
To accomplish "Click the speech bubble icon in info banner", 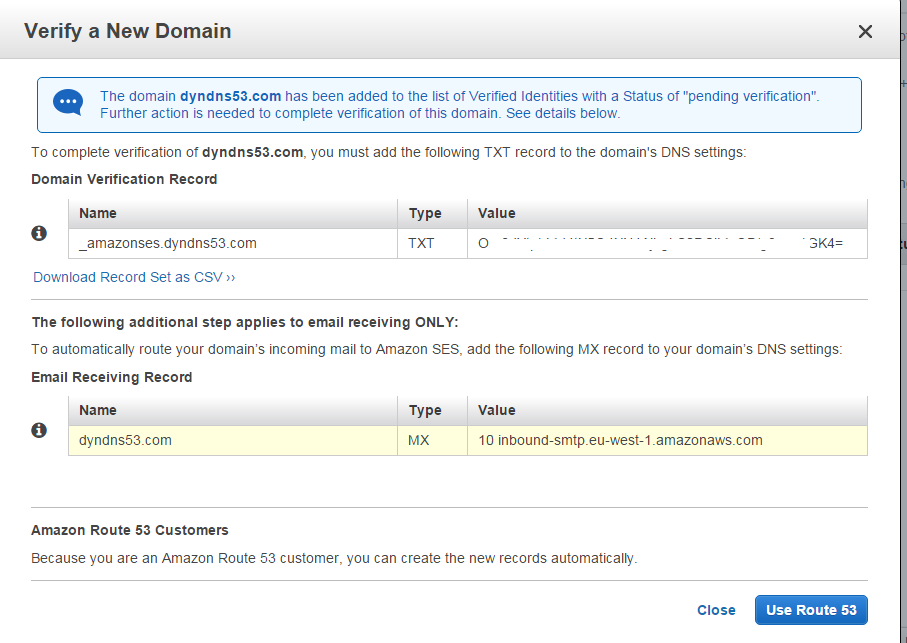I will [68, 103].
